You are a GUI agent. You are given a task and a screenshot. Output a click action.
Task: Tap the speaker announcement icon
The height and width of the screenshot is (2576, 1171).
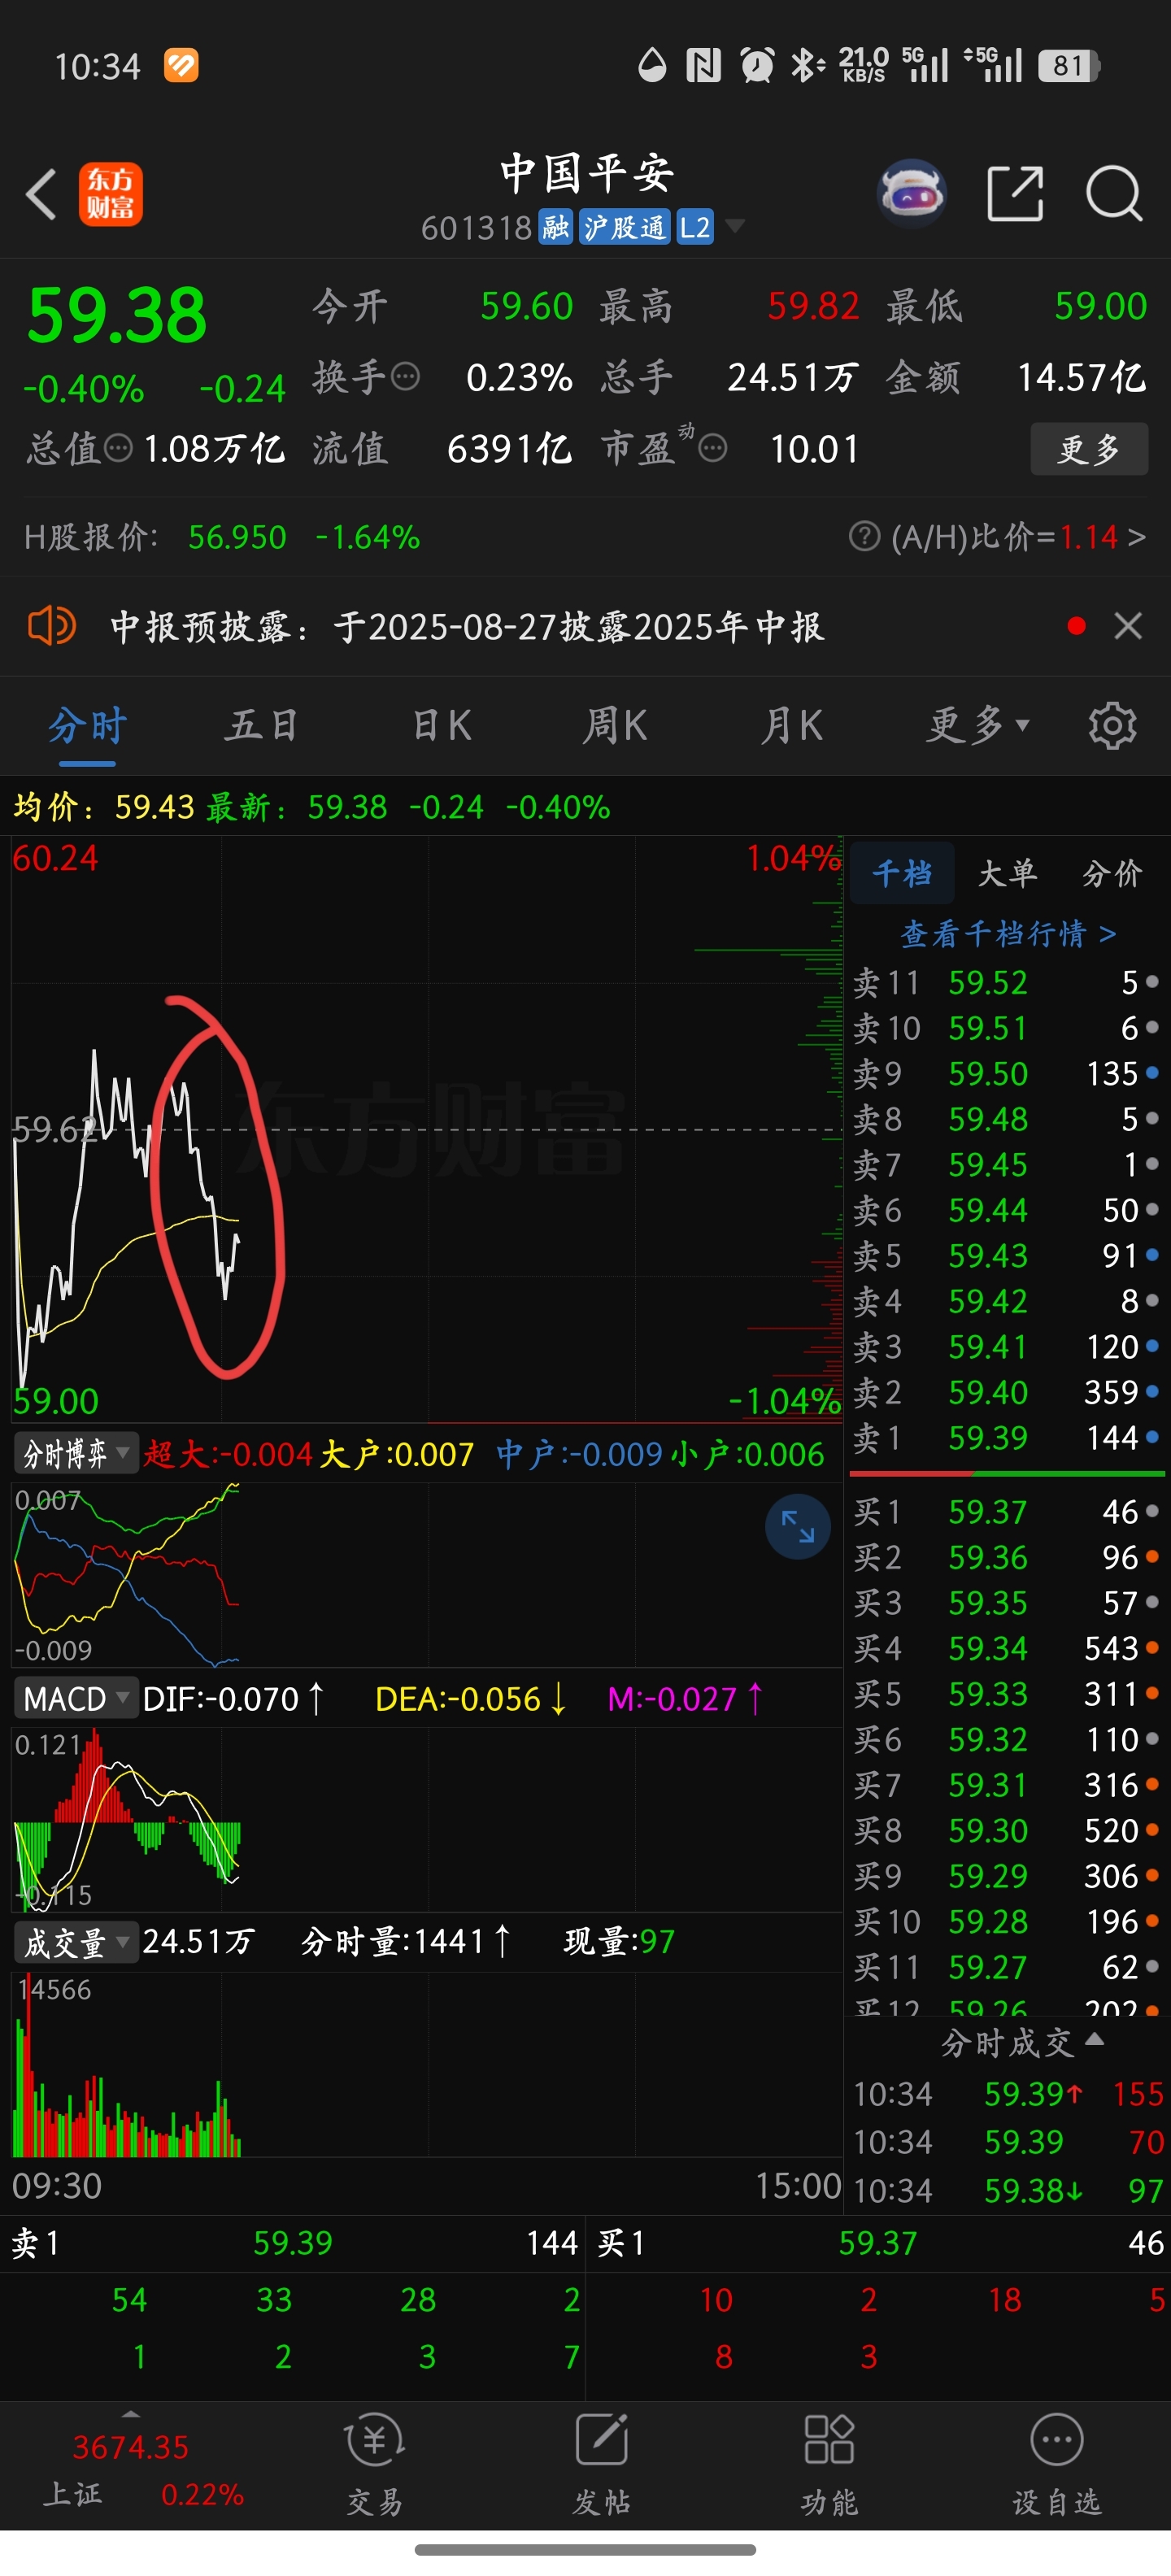click(x=51, y=627)
